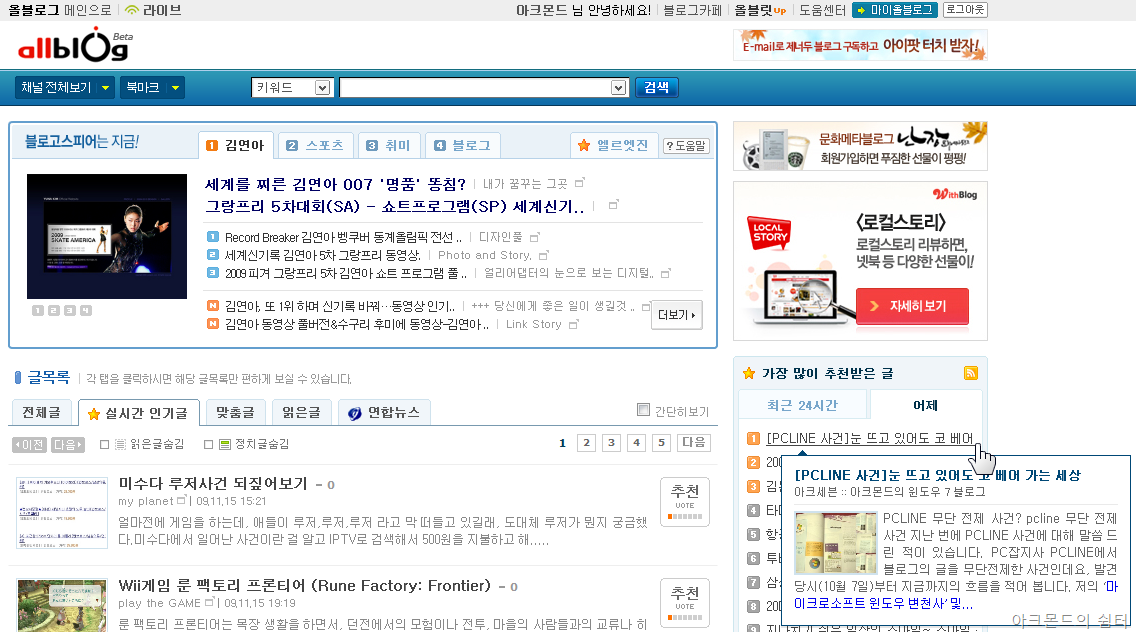This screenshot has width=1136, height=632.
Task: Click the allblog Beta logo
Action: tap(76, 47)
